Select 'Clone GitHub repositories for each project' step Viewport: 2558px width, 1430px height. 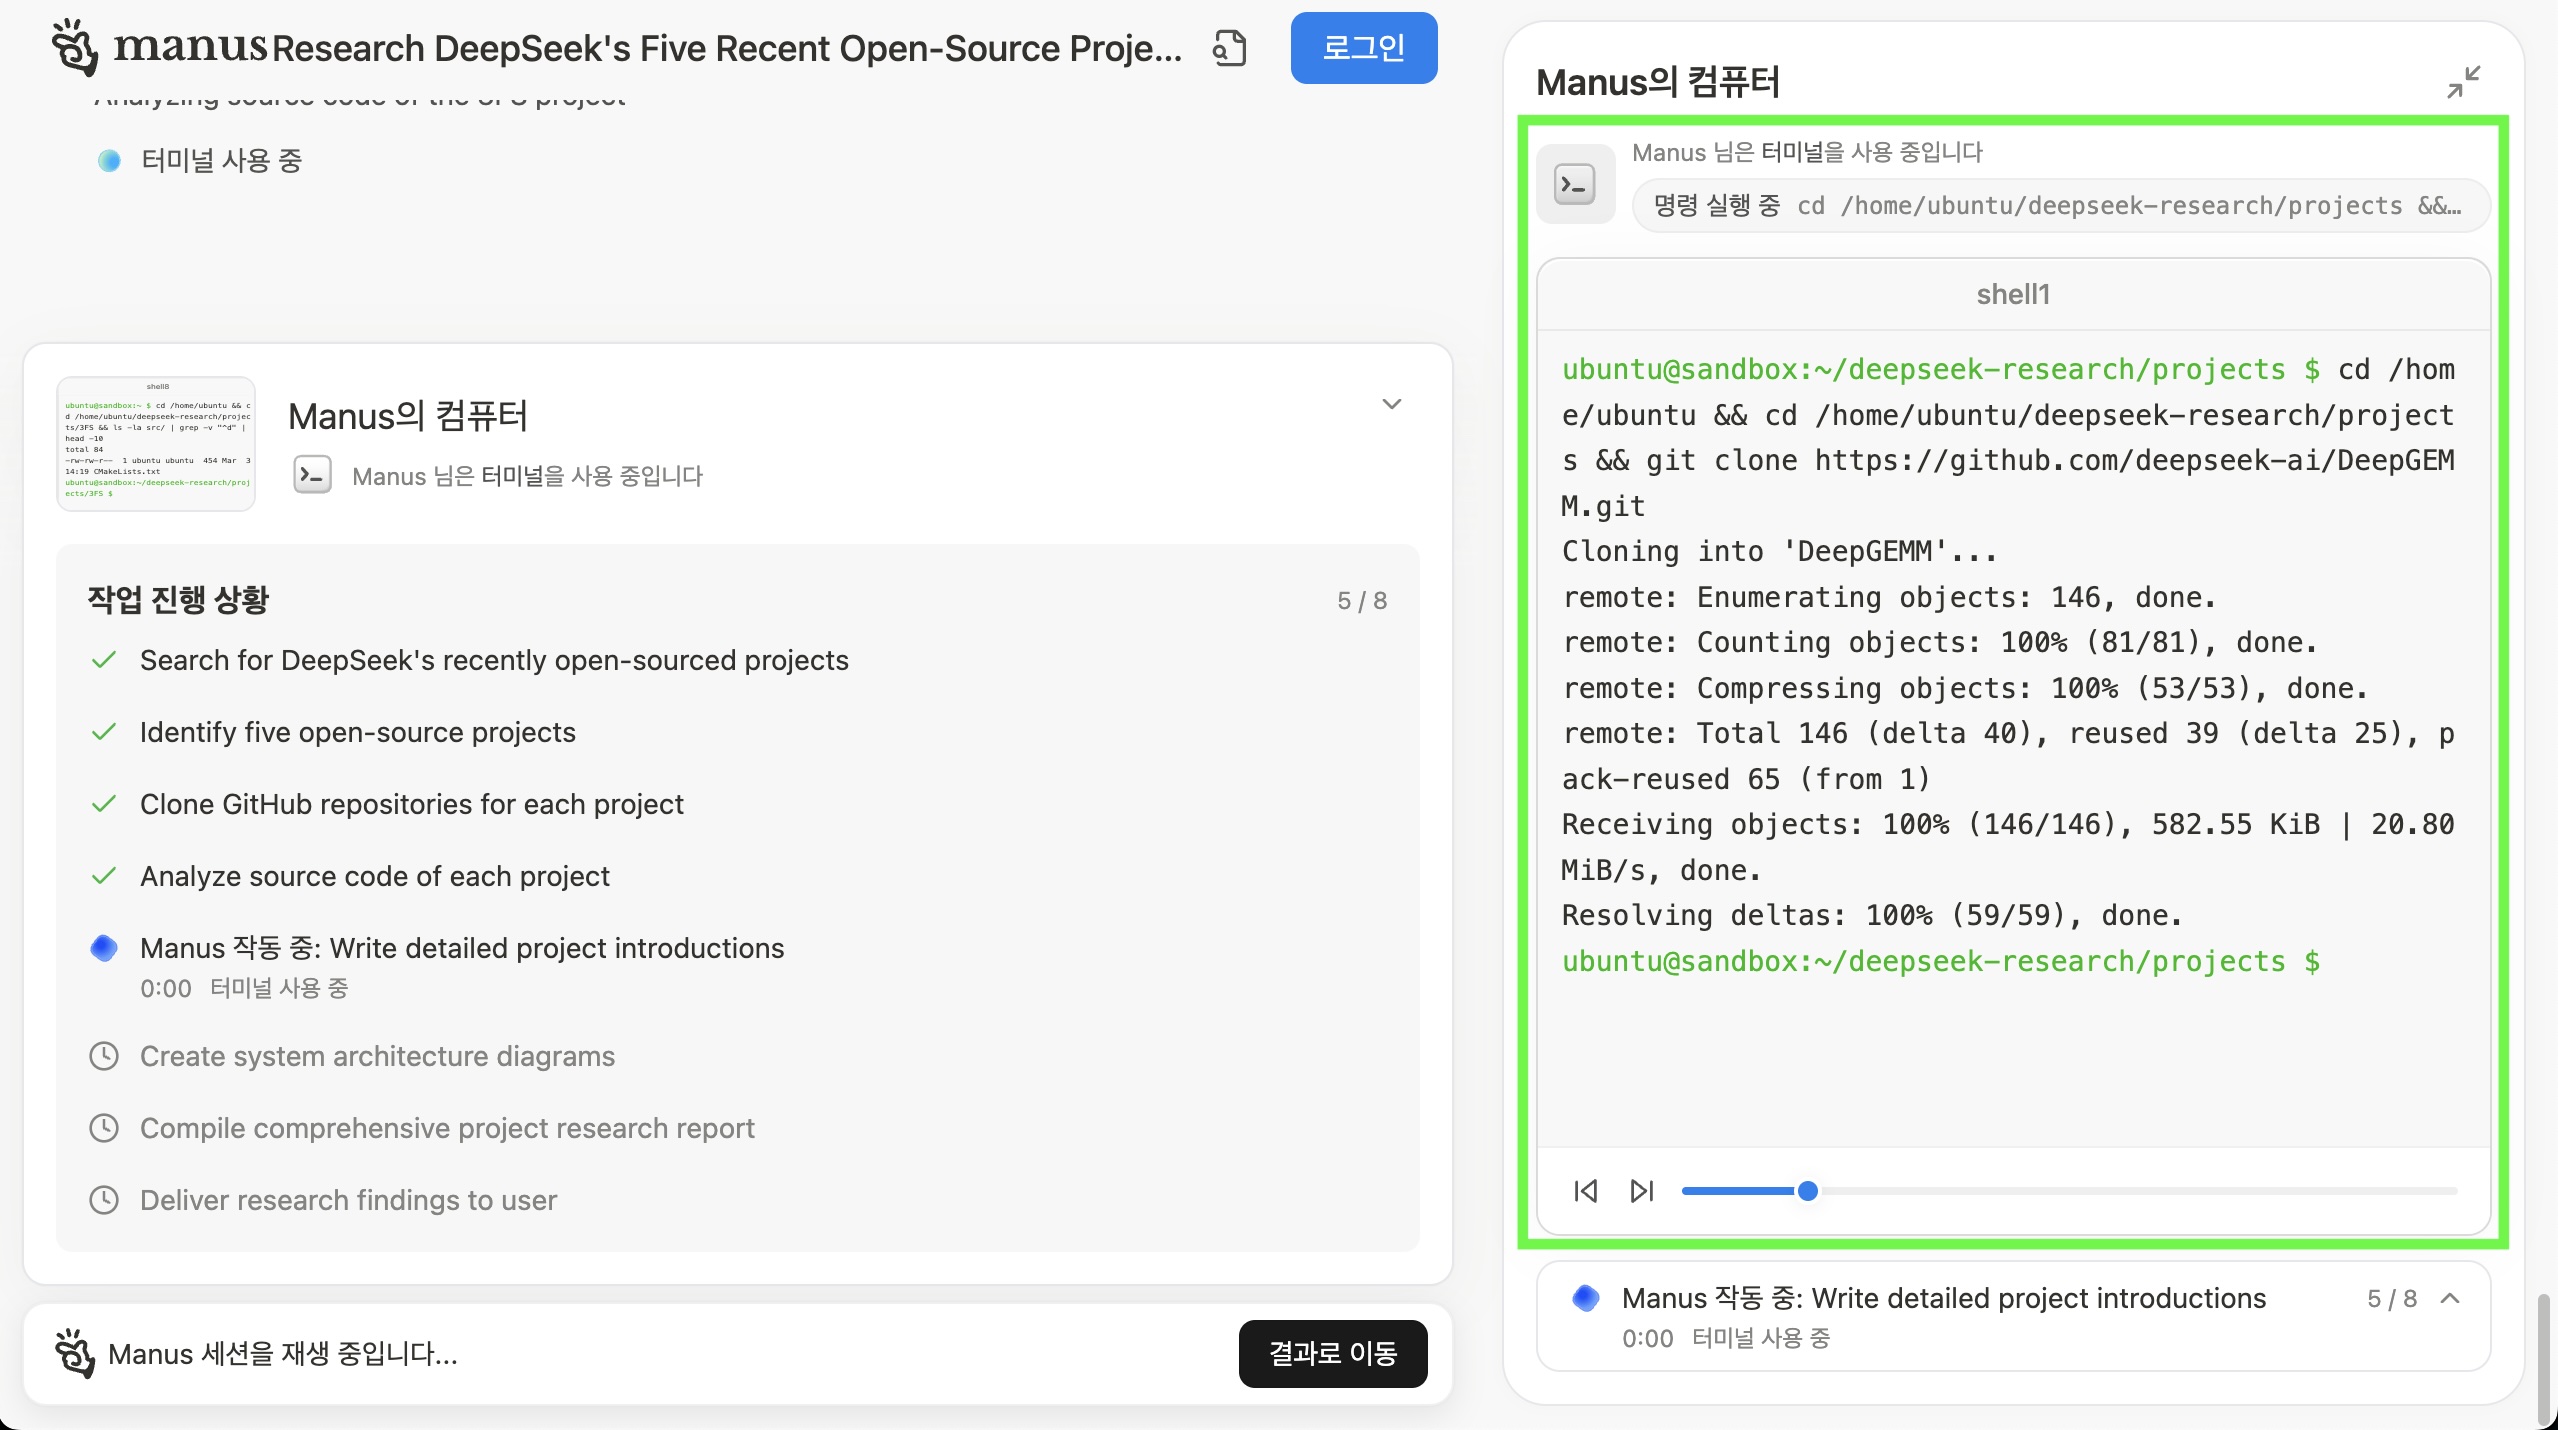coord(412,805)
